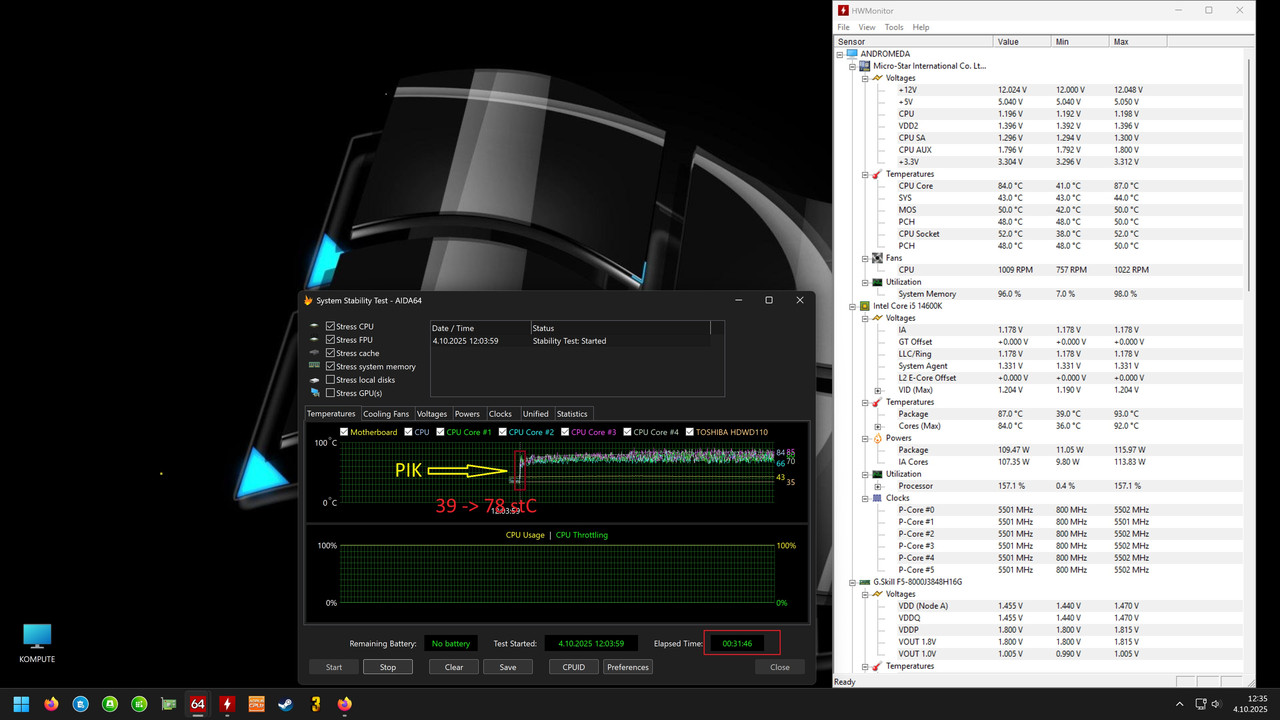Select the Stability Test: Started log row
Viewport: 1280px width, 720px height.
[x=570, y=341]
